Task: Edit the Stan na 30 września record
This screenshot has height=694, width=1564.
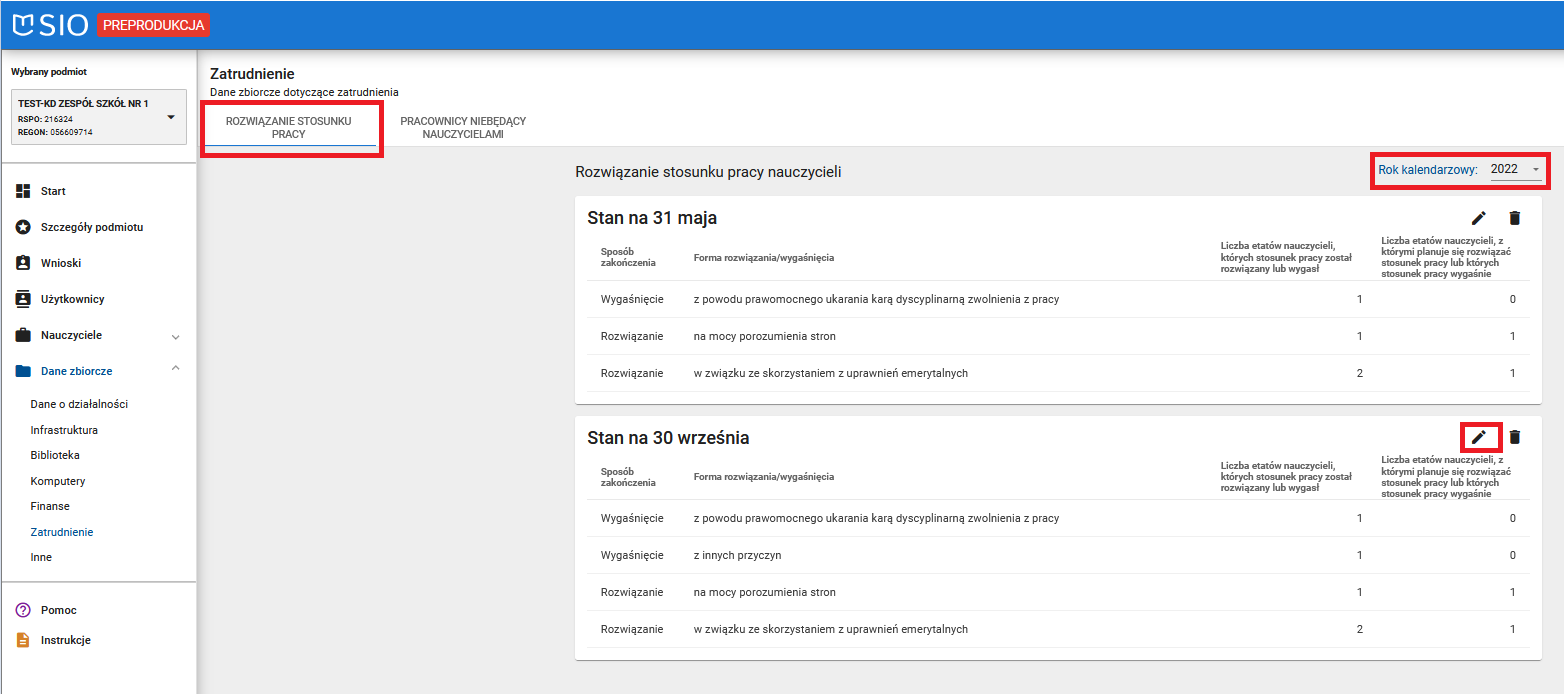Action: (x=1478, y=437)
